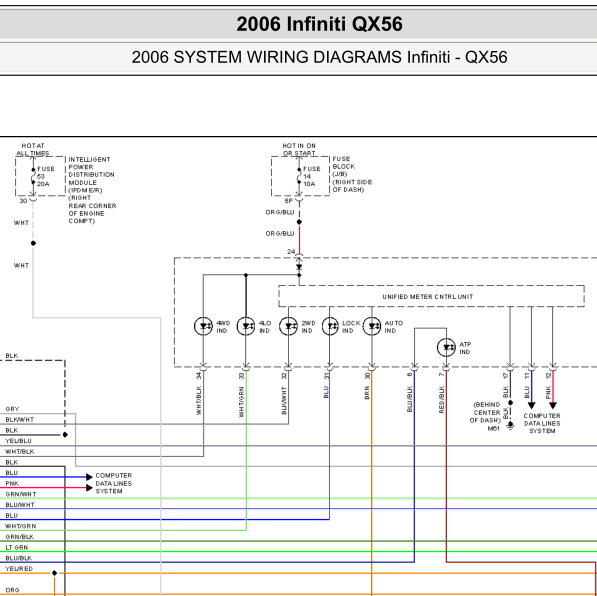Click the YEL/RED wire label
The image size is (597, 596).
[19, 569]
